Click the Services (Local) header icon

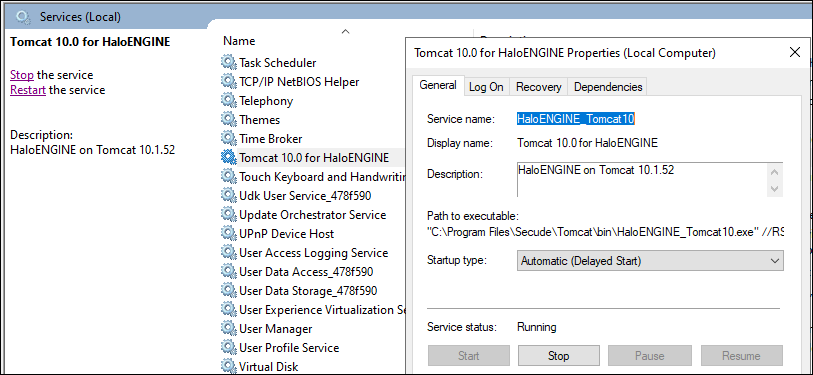(23, 17)
